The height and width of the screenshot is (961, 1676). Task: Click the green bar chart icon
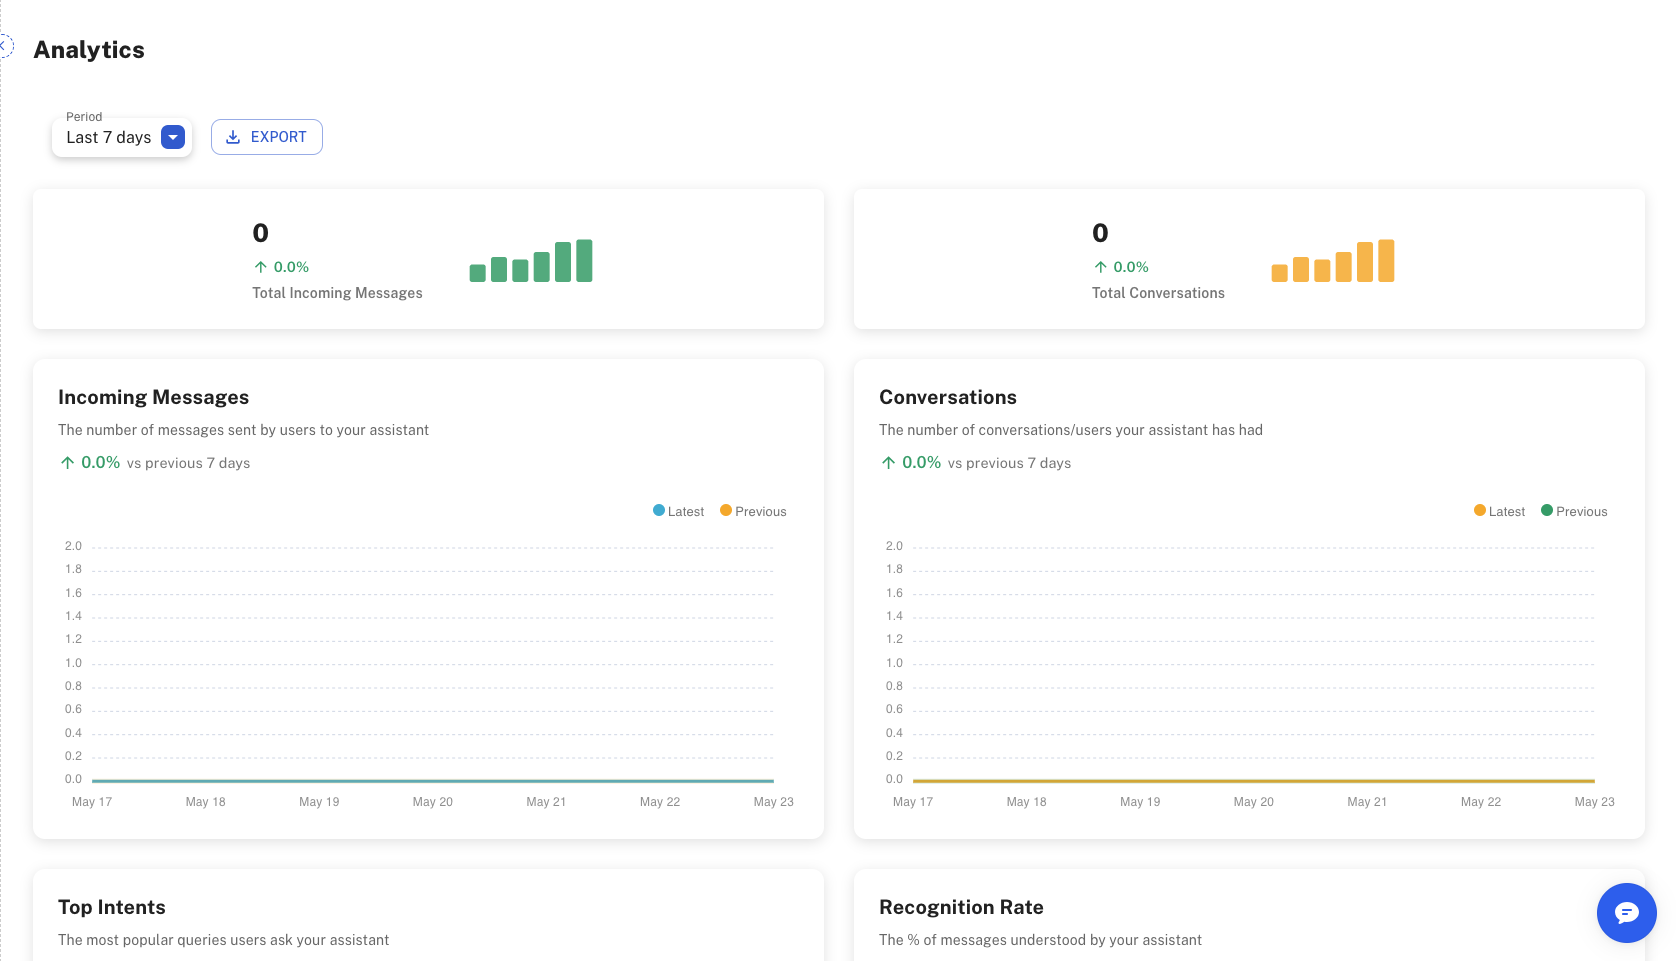(x=530, y=261)
